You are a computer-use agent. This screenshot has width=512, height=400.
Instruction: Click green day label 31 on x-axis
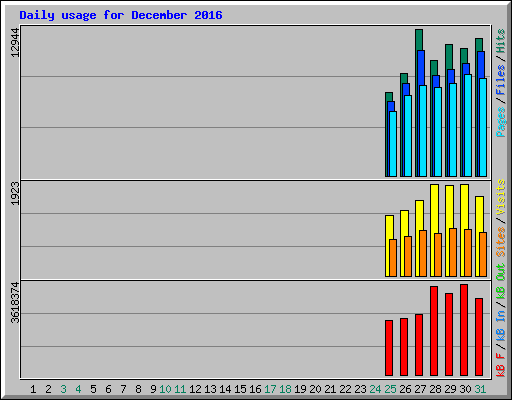click(480, 389)
